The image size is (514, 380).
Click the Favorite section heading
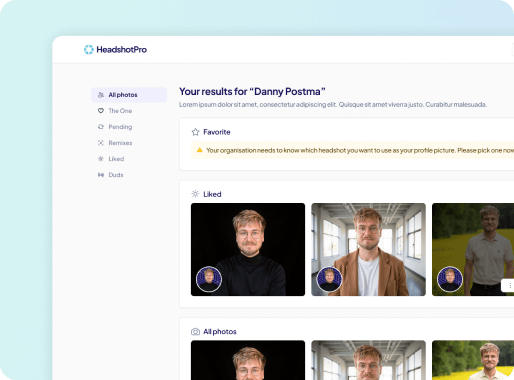click(217, 132)
